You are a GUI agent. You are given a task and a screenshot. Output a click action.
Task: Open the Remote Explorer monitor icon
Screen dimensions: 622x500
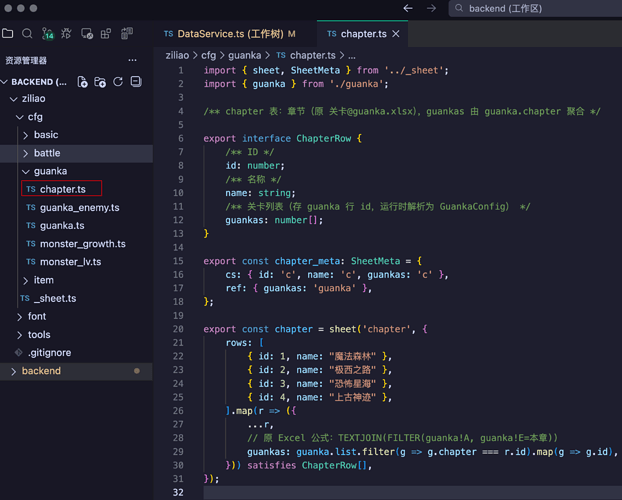(x=86, y=34)
